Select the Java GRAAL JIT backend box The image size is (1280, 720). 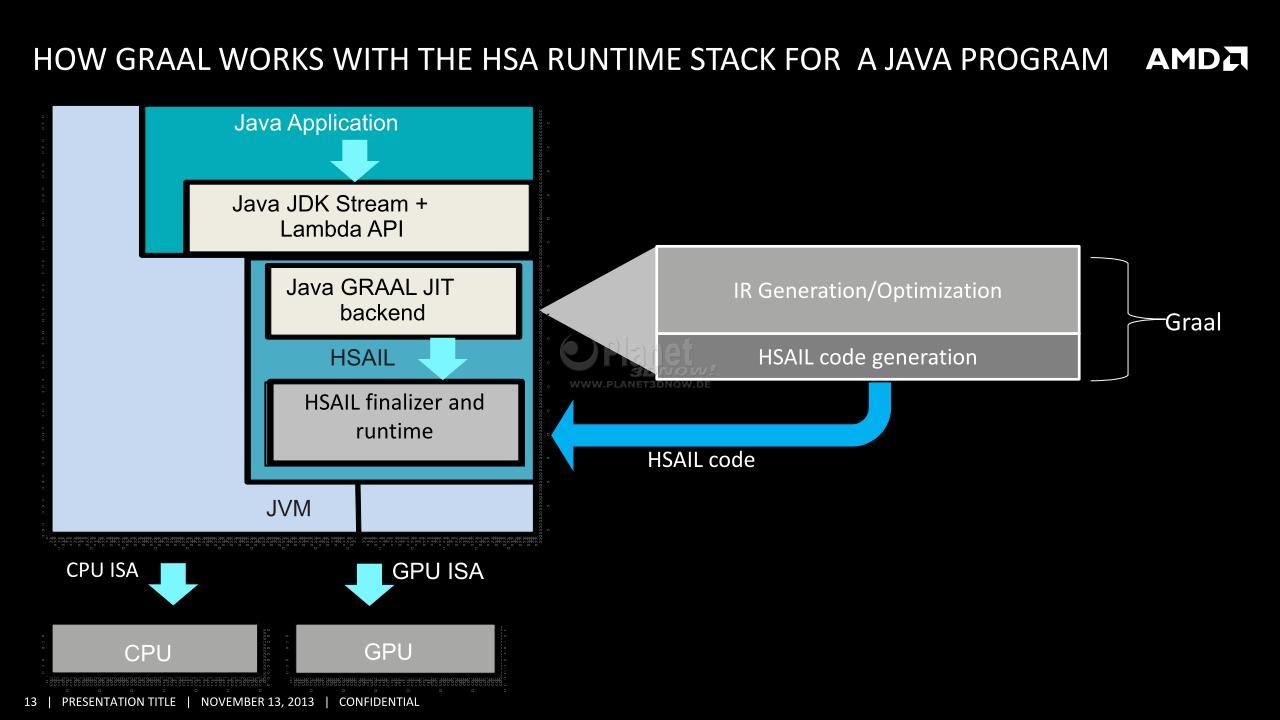point(393,301)
